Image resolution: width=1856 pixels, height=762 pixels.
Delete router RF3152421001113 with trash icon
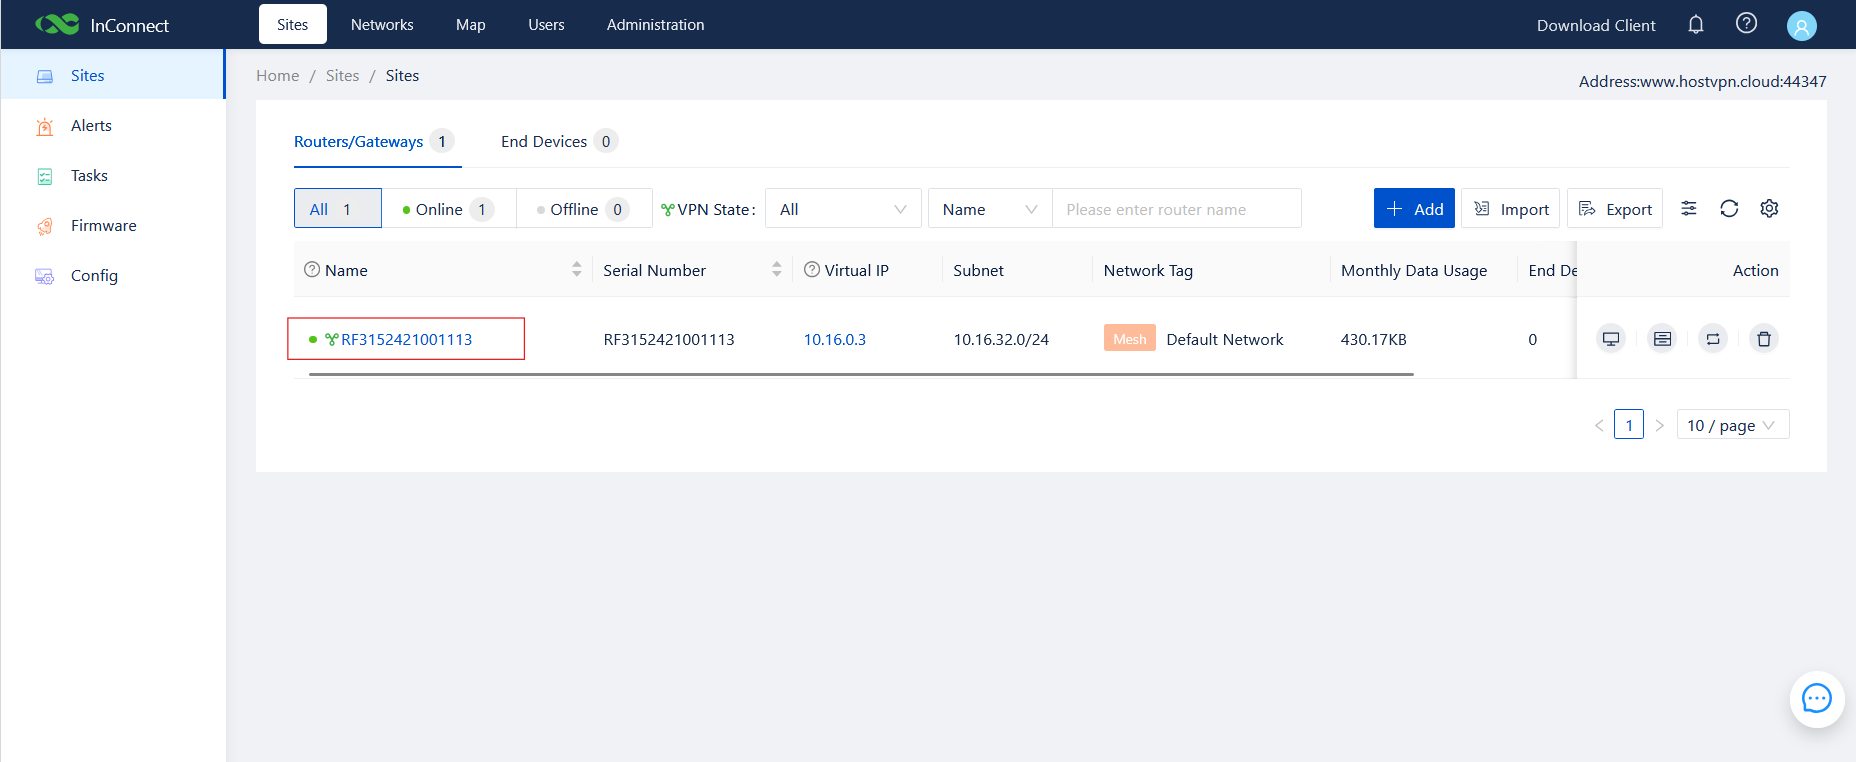(x=1764, y=339)
